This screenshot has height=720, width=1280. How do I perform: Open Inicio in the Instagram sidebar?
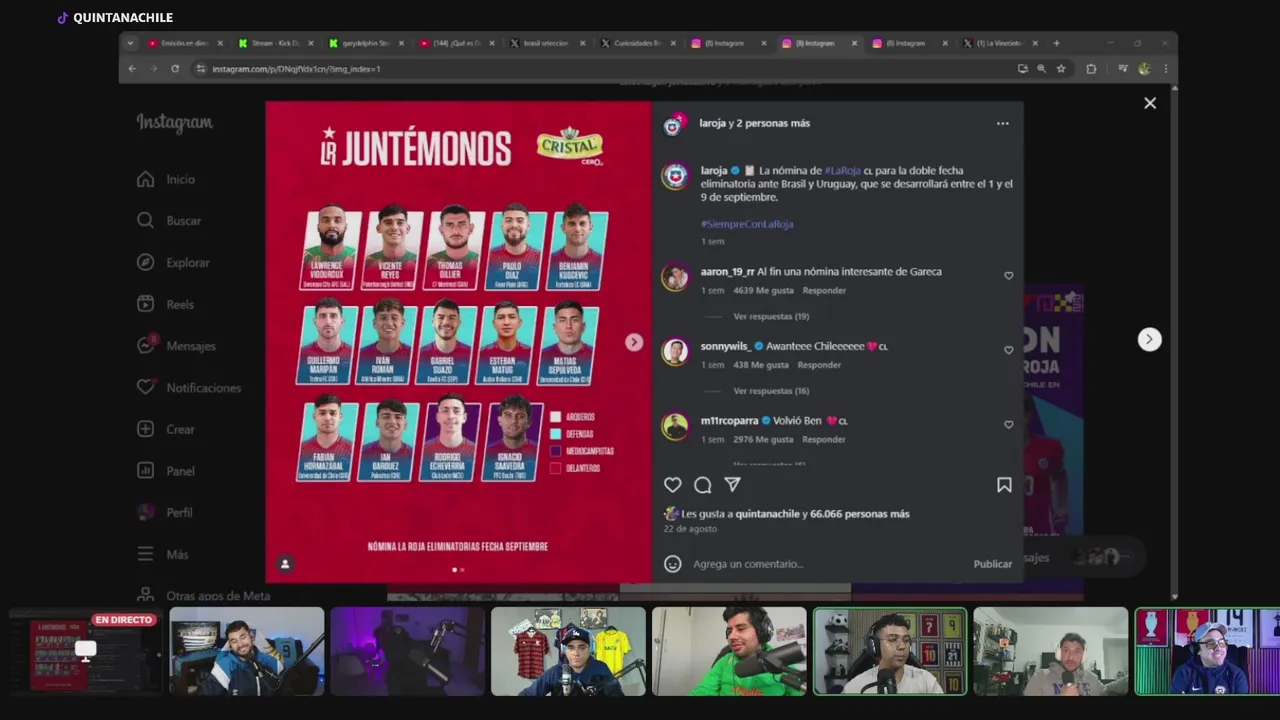166,179
